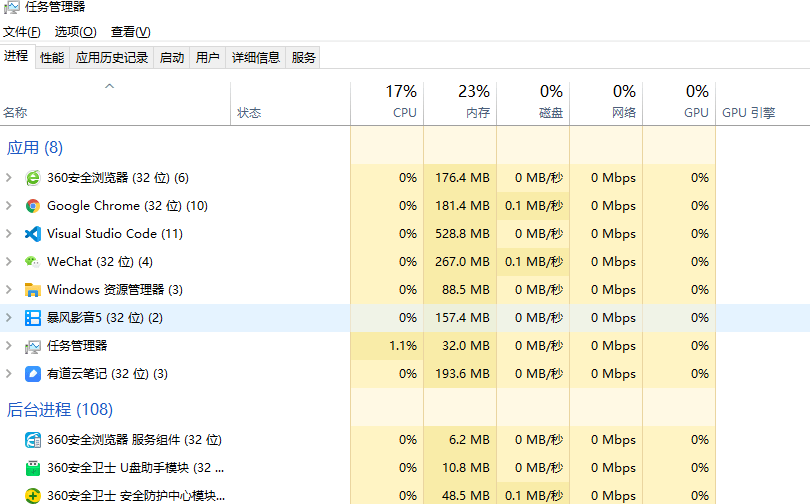This screenshot has width=810, height=504.
Task: Click the 176.4 MB memory value
Action: 462,178
